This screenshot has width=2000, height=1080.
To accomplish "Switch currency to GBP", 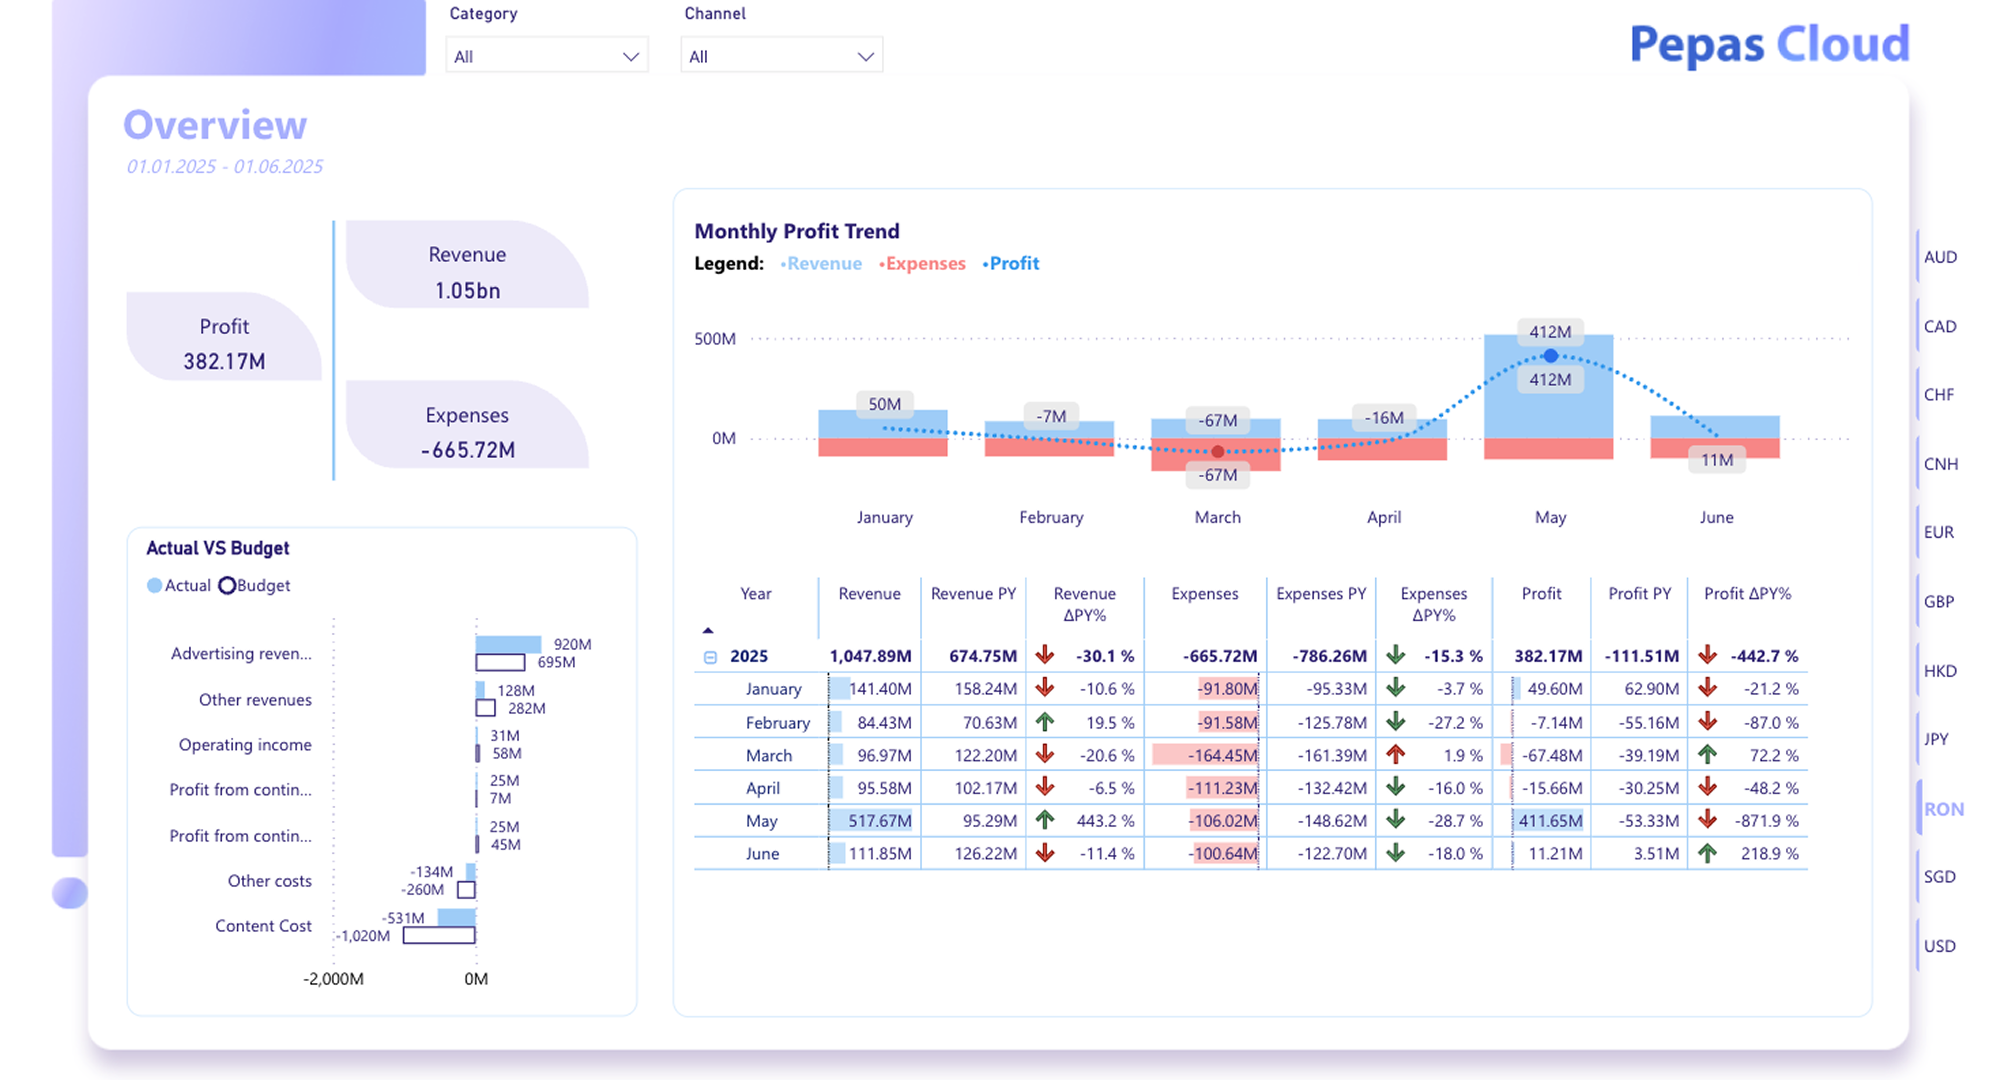I will [x=1939, y=601].
